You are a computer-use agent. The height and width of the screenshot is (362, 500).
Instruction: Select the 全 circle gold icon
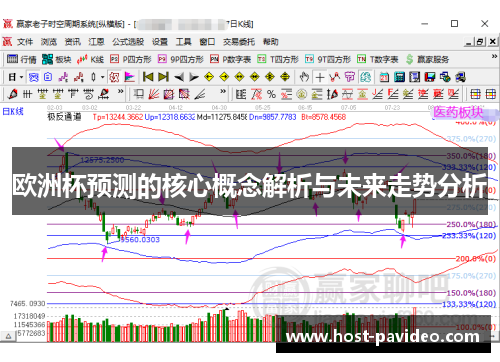[302, 94]
